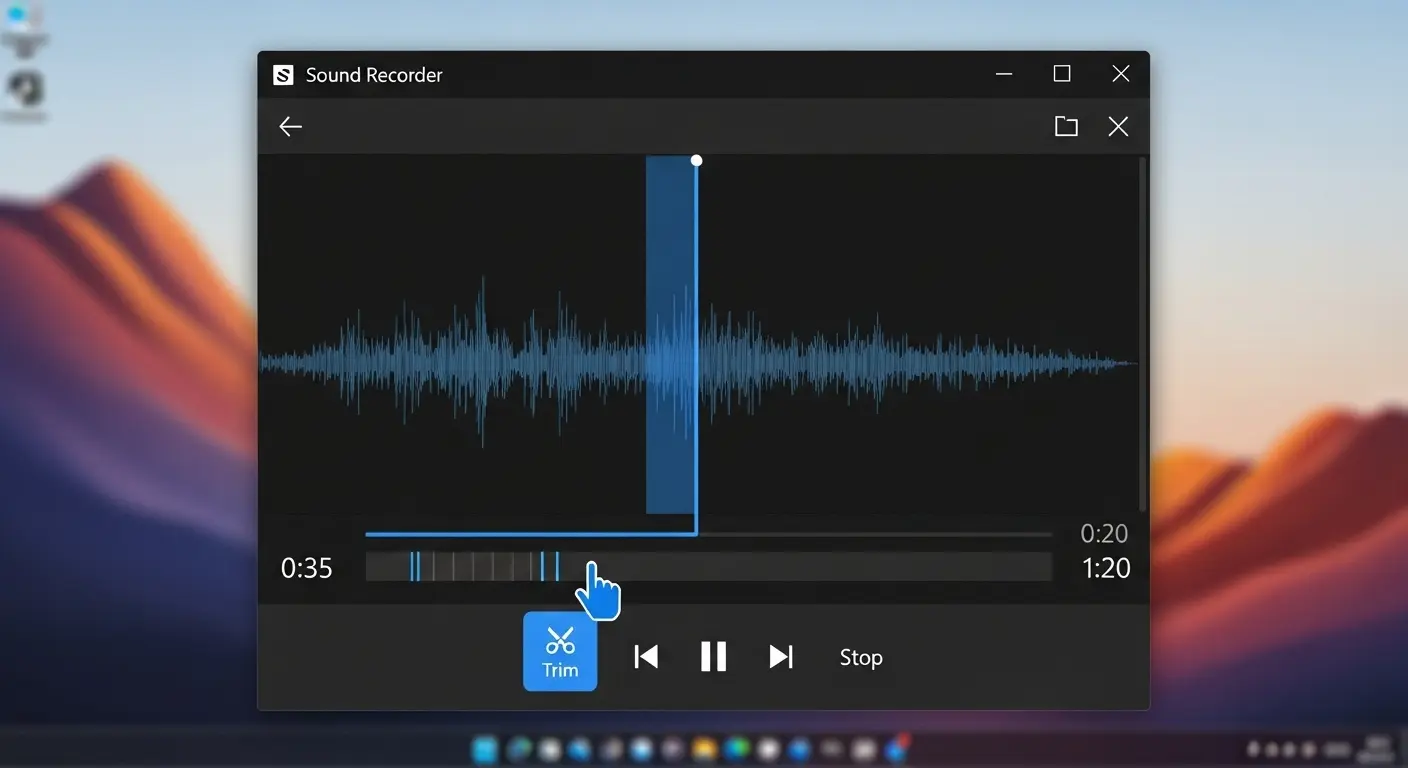Click the left trim marker on the timeline bar
The height and width of the screenshot is (768, 1408).
tap(414, 567)
